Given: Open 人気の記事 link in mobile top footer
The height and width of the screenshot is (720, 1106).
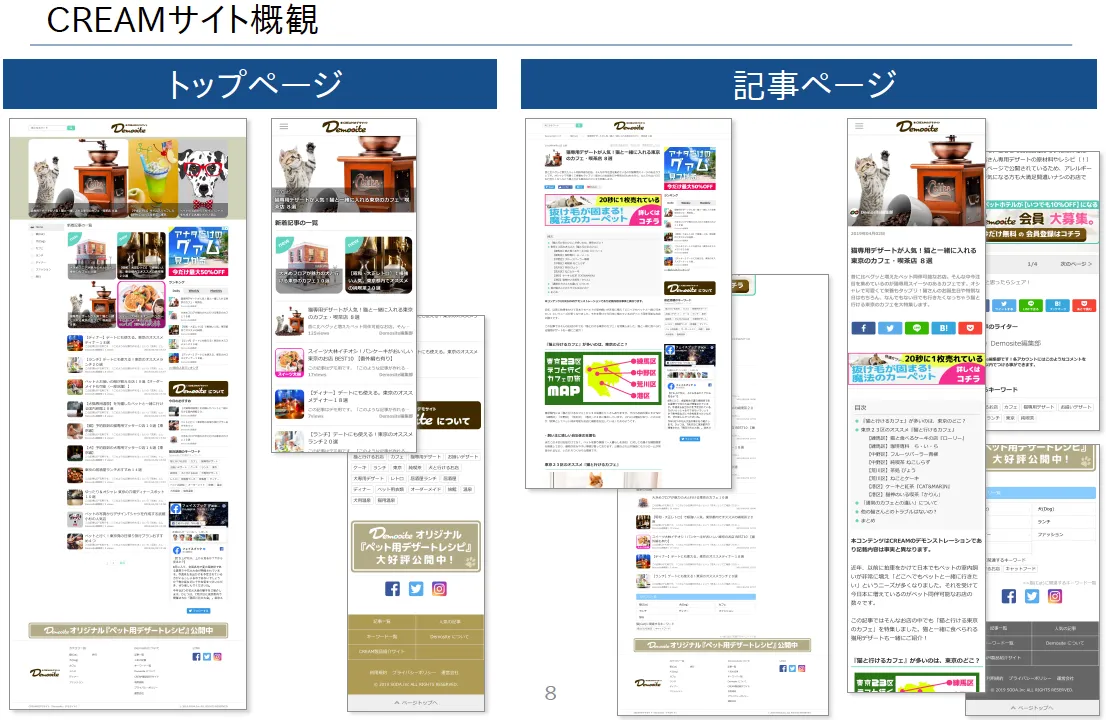Looking at the screenshot, I should coord(450,621).
